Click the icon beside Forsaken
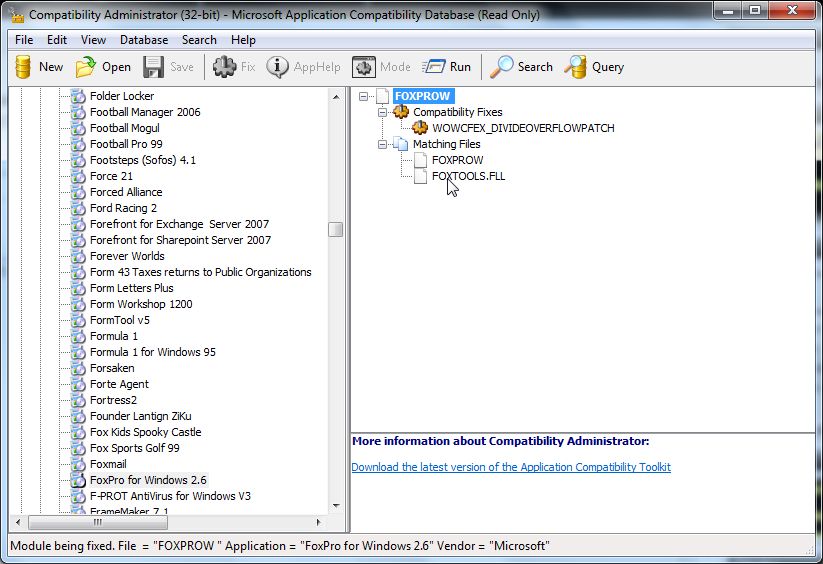823x564 pixels. (x=78, y=368)
